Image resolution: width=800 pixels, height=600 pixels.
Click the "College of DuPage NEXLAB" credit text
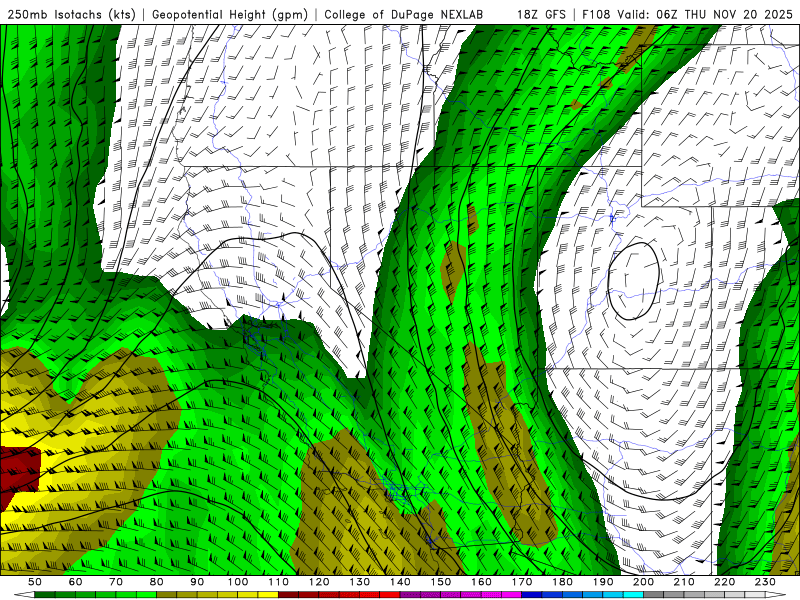403,14
